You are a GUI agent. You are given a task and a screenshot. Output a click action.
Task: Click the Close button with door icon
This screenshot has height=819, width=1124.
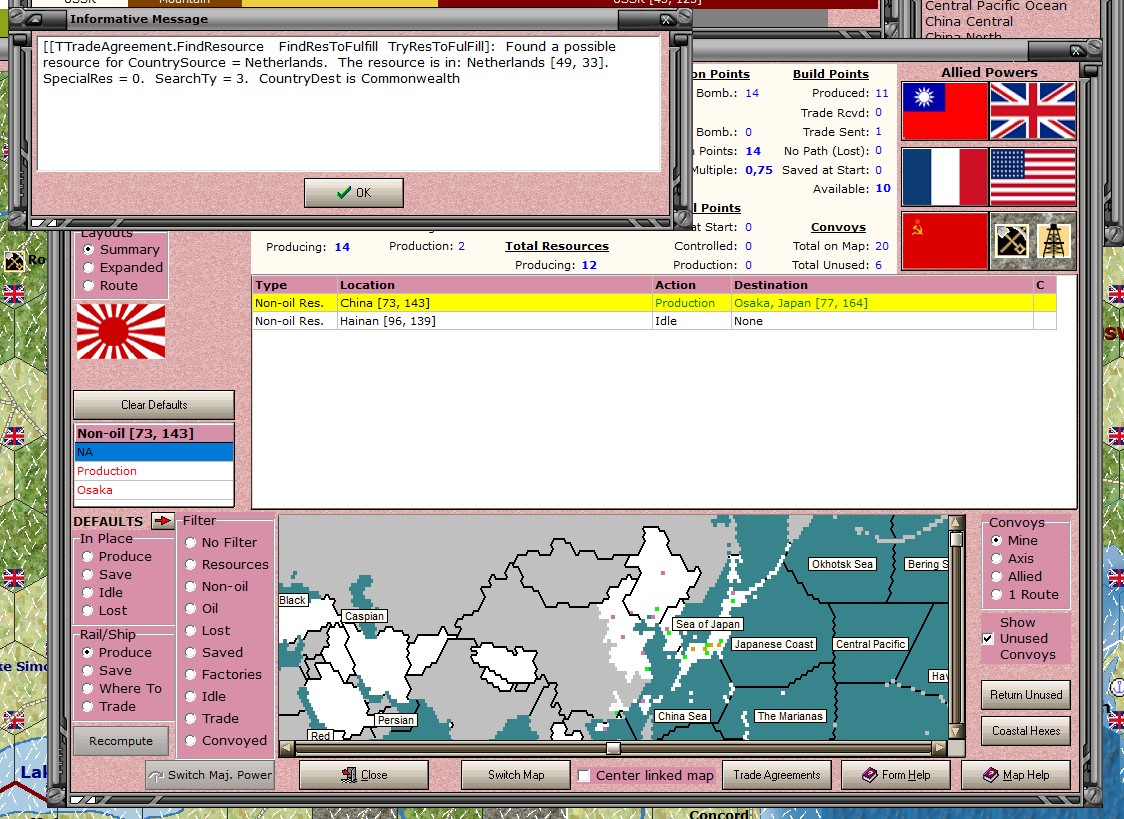(364, 775)
